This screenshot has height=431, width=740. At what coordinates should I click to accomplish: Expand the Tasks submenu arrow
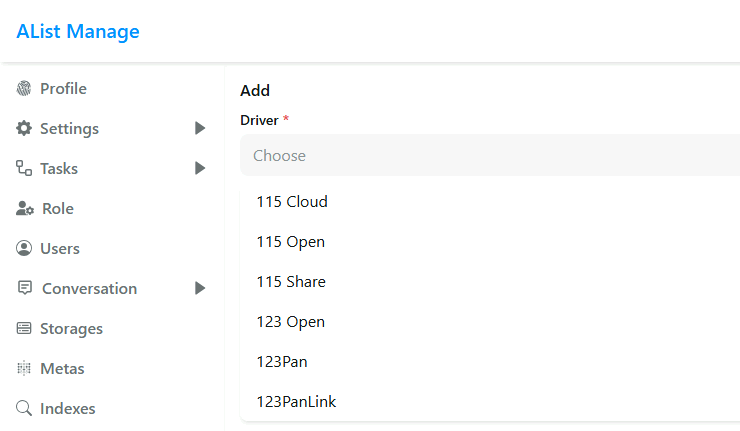[200, 169]
